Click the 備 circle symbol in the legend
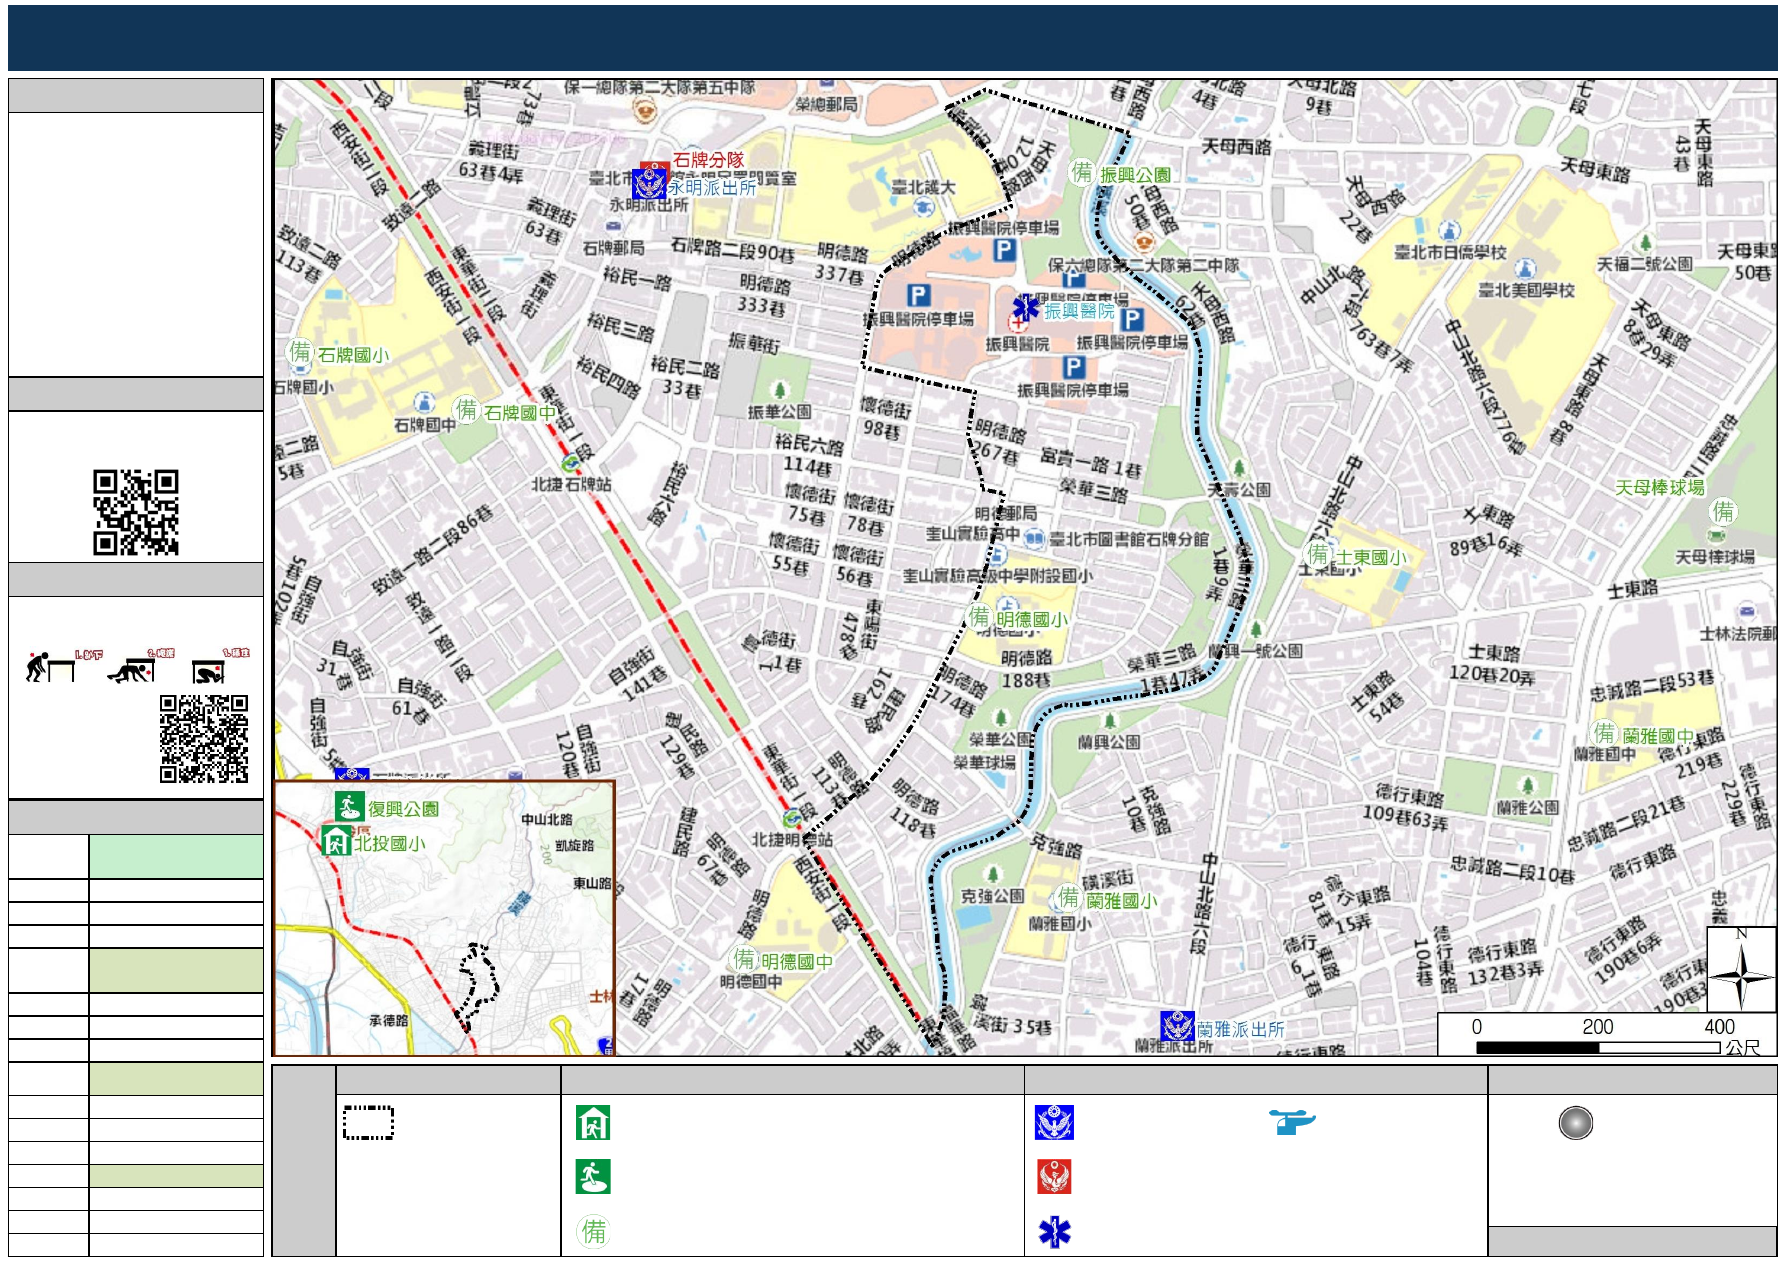1786x1263 pixels. (x=593, y=1231)
